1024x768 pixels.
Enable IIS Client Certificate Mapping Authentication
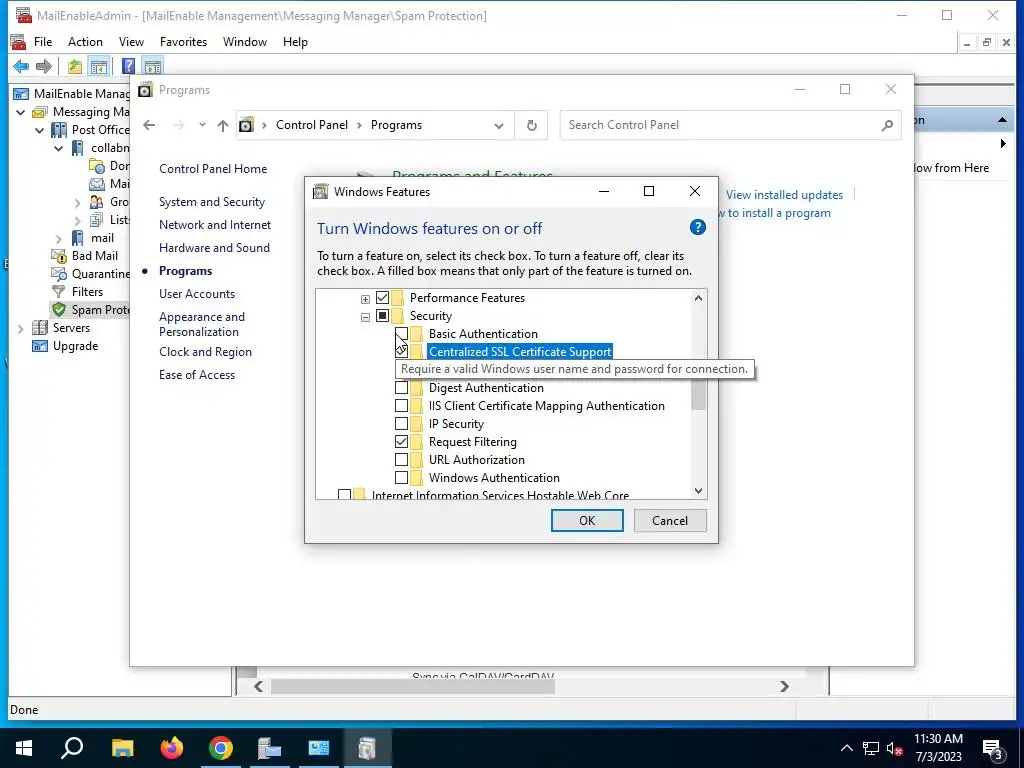click(402, 406)
